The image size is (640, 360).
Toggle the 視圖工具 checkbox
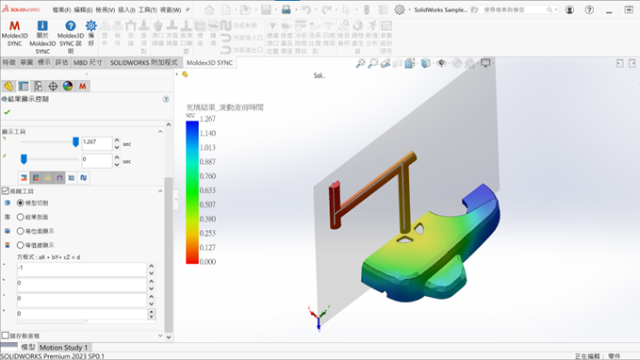click(x=5, y=191)
